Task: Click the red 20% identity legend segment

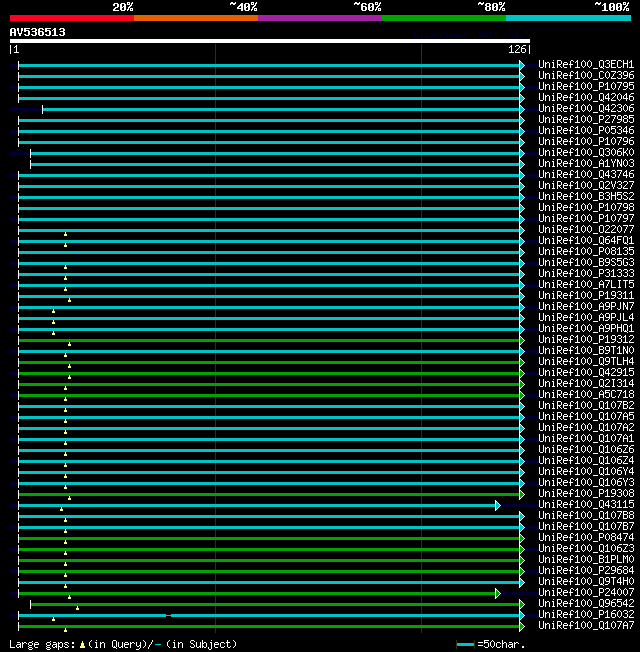Action: [x=72, y=18]
